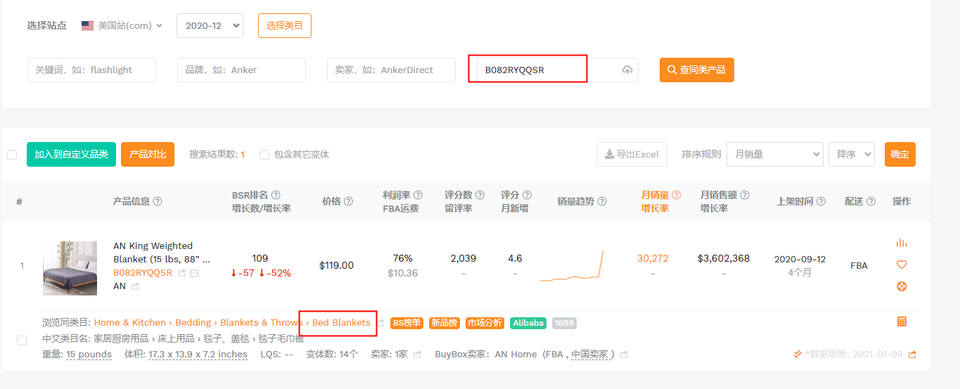This screenshot has height=389, width=960.
Task: Open the 2020-12 month dropdown
Action: pos(209,26)
